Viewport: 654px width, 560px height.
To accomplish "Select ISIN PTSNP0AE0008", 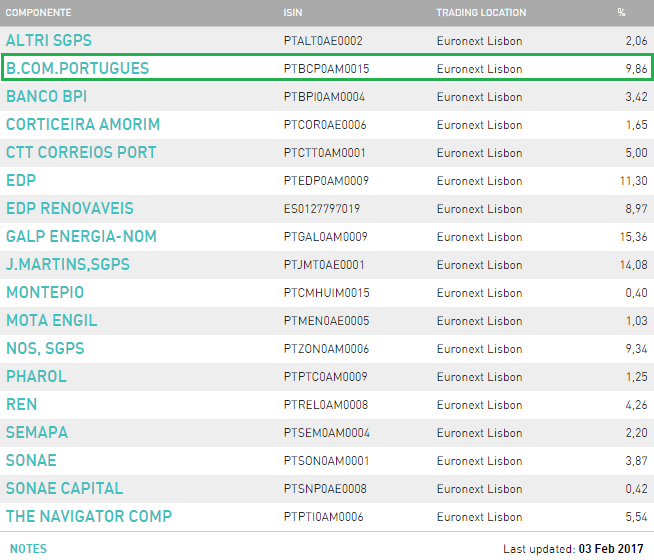I will point(325,489).
